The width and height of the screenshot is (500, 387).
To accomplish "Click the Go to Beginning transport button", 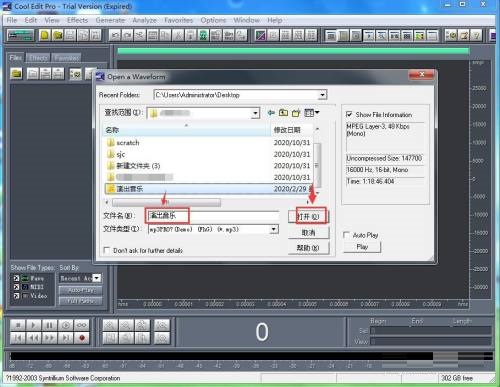I will point(18,338).
